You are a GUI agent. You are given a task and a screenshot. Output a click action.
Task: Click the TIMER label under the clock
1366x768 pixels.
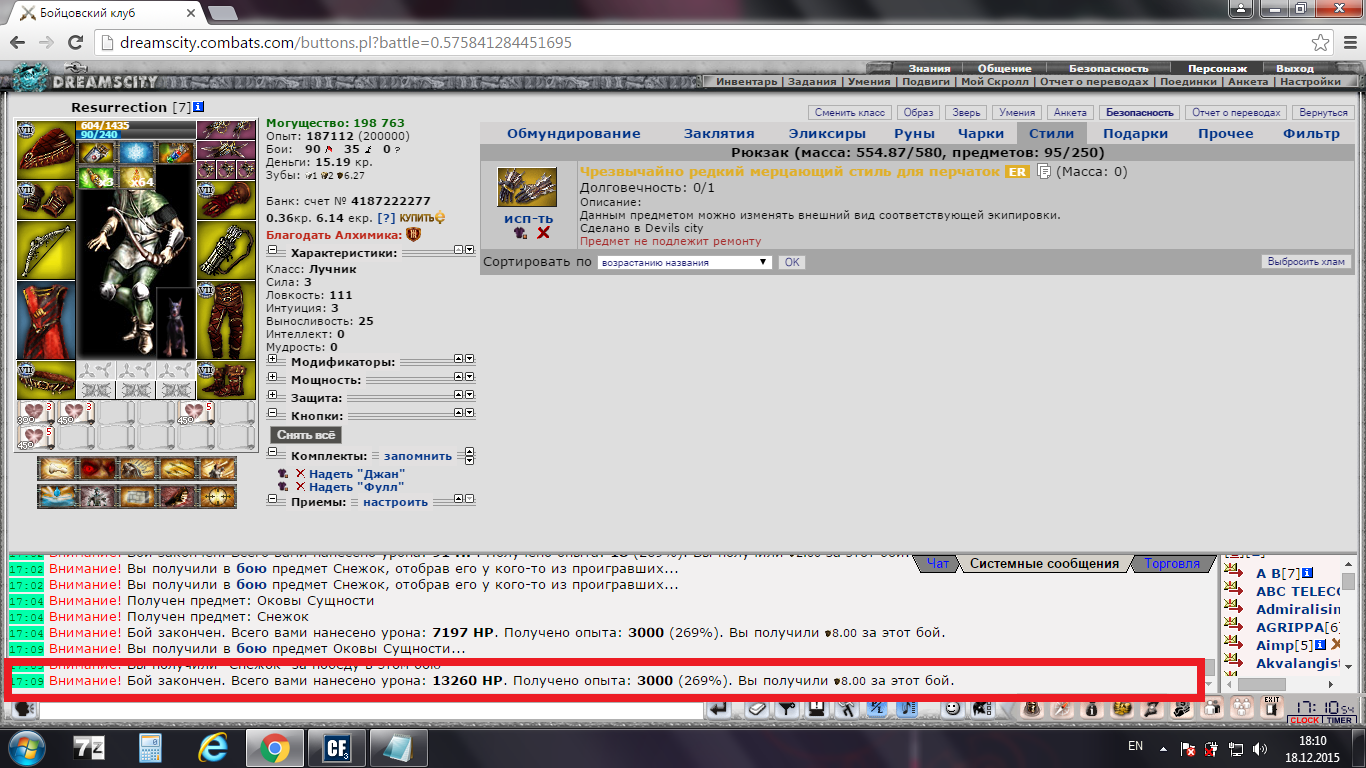pyautogui.click(x=1338, y=720)
